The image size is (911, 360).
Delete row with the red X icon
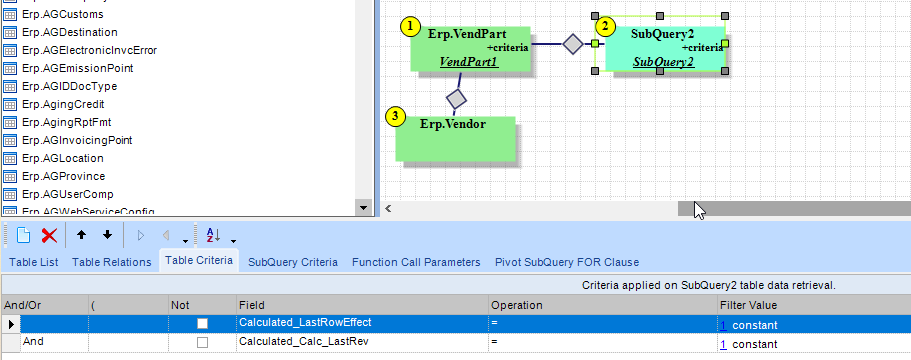[x=49, y=235]
